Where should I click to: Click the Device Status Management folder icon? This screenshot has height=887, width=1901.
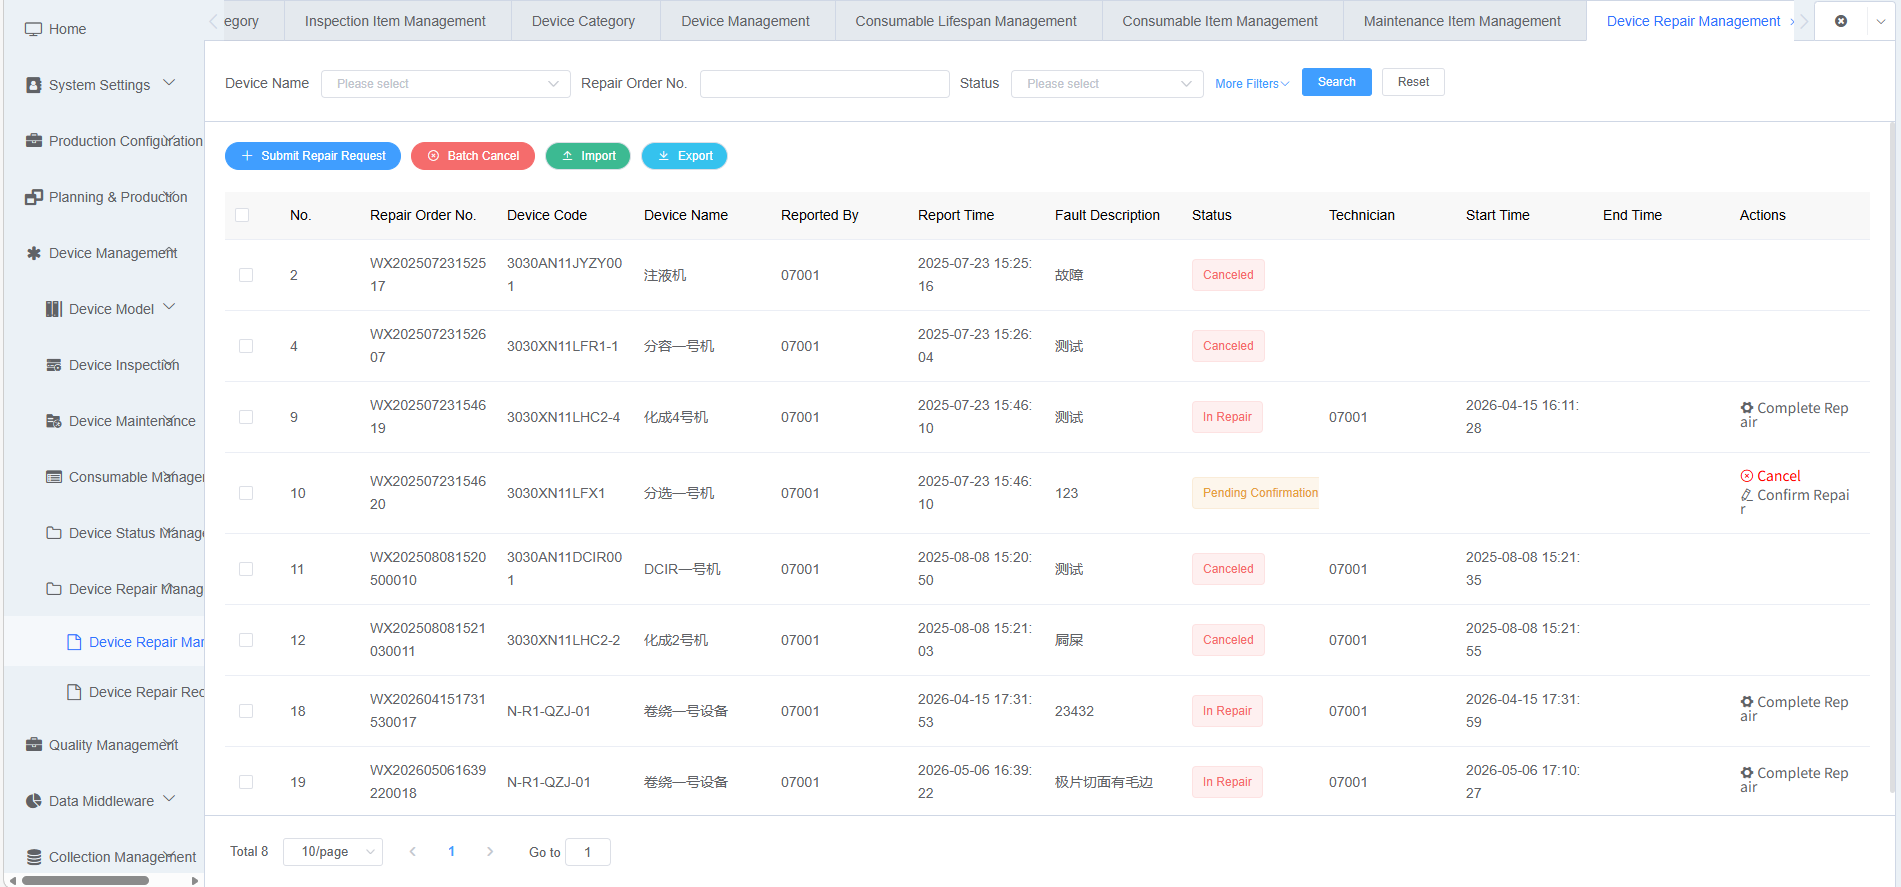(54, 533)
